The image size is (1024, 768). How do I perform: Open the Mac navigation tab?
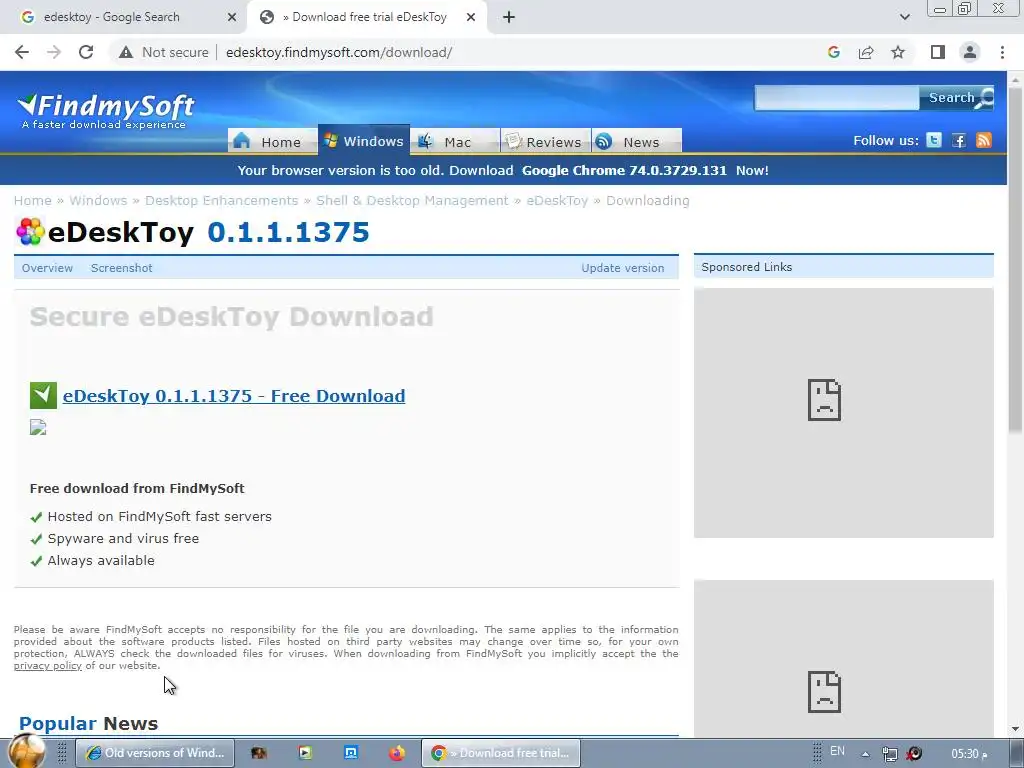(x=455, y=141)
